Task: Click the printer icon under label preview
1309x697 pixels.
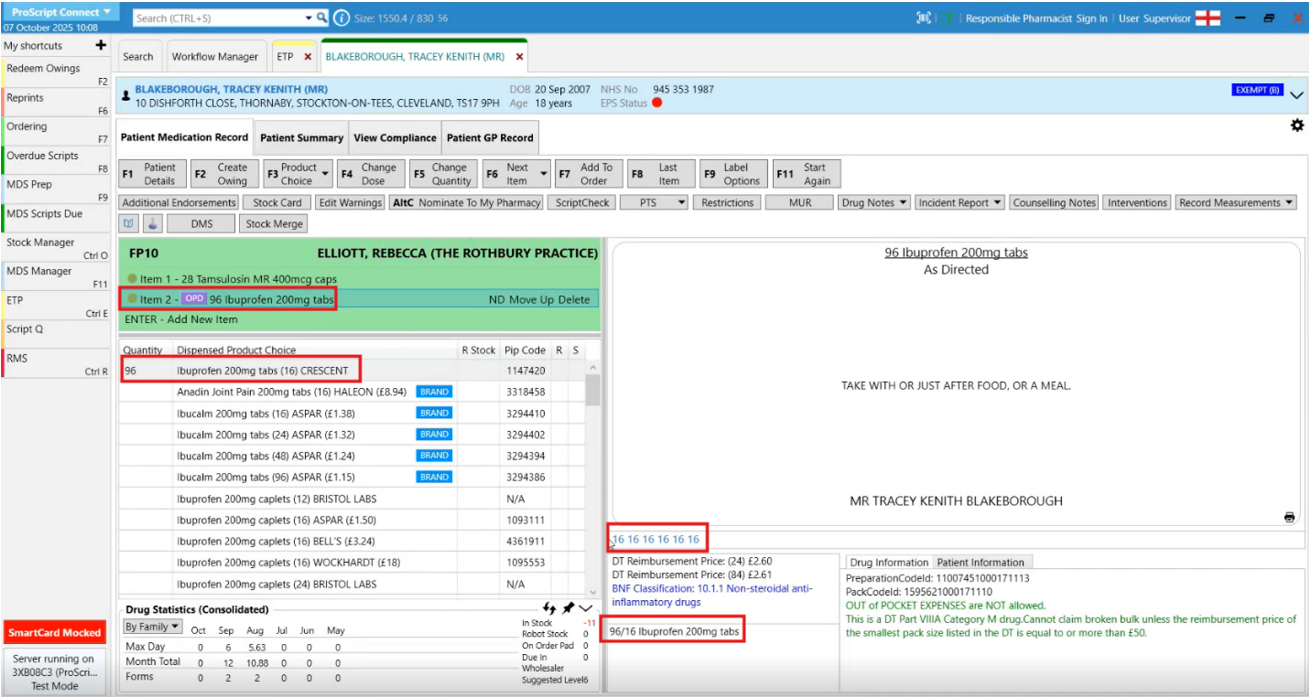Action: click(x=1289, y=517)
